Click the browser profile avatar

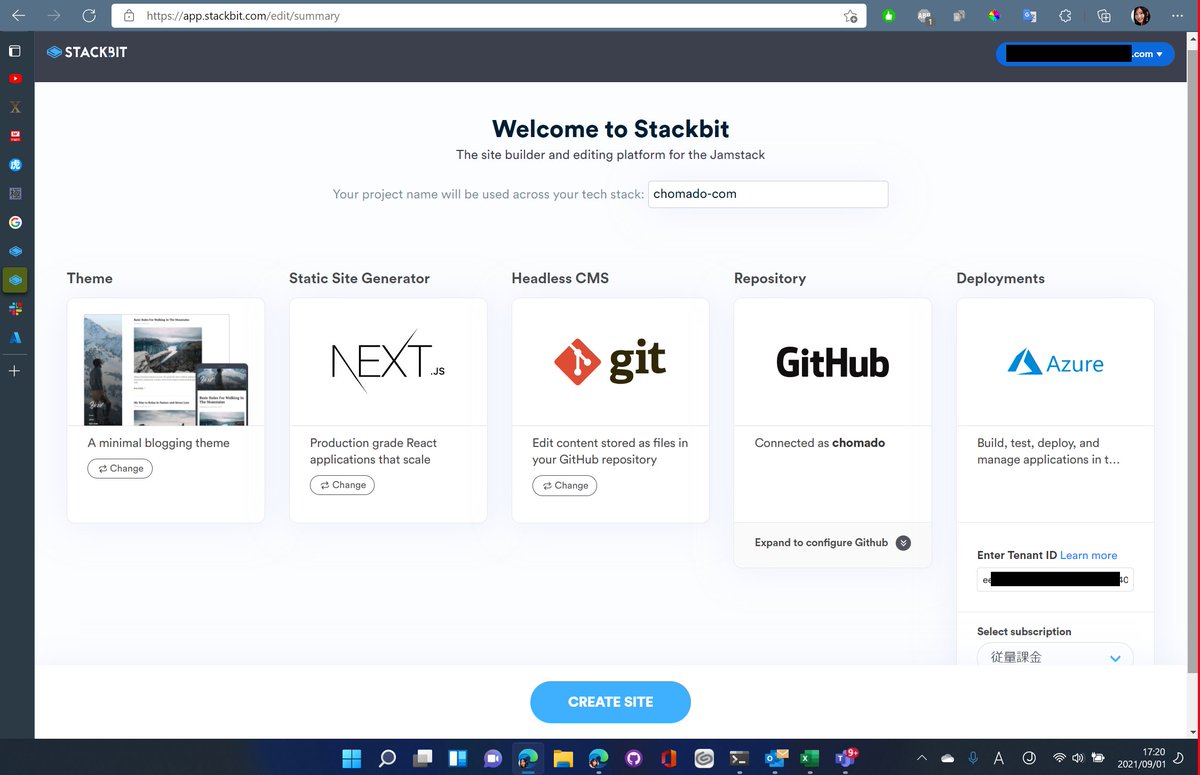point(1140,16)
